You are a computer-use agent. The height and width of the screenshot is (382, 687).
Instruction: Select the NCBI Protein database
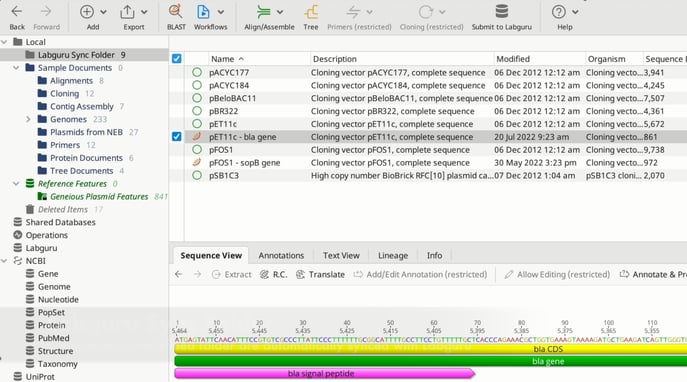tap(51, 325)
